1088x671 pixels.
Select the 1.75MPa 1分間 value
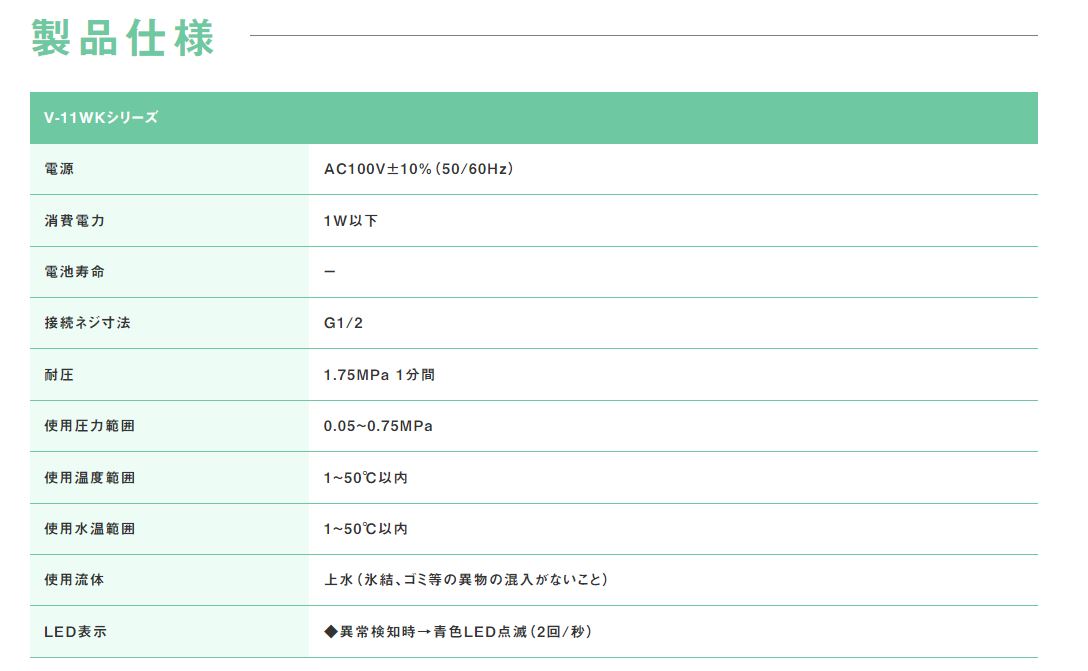pos(379,375)
